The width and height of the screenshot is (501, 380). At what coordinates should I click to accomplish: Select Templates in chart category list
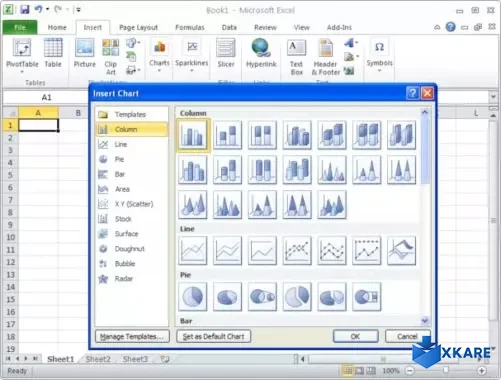pyautogui.click(x=132, y=115)
